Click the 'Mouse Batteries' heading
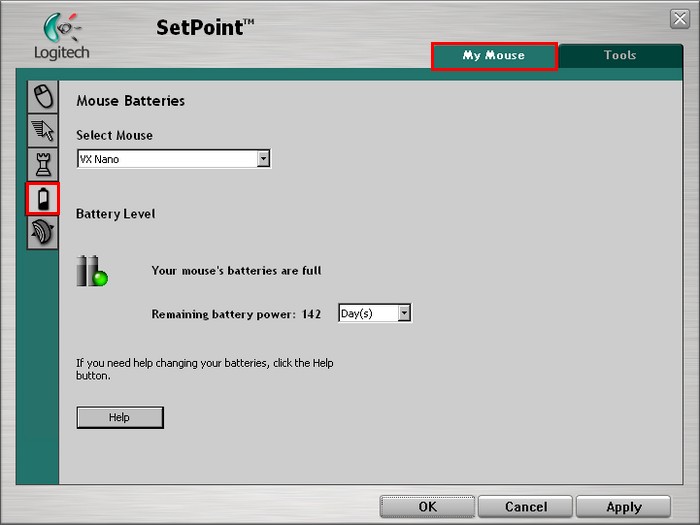 click(130, 101)
